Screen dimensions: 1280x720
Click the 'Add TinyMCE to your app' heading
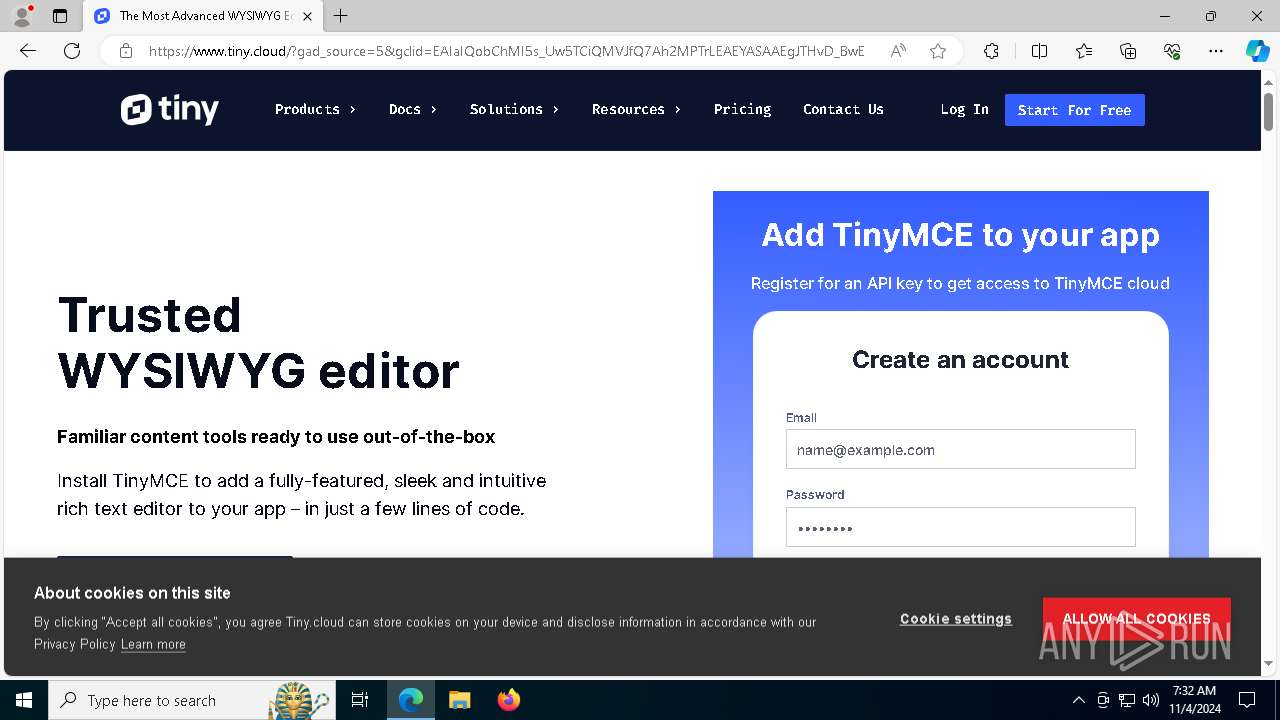960,235
